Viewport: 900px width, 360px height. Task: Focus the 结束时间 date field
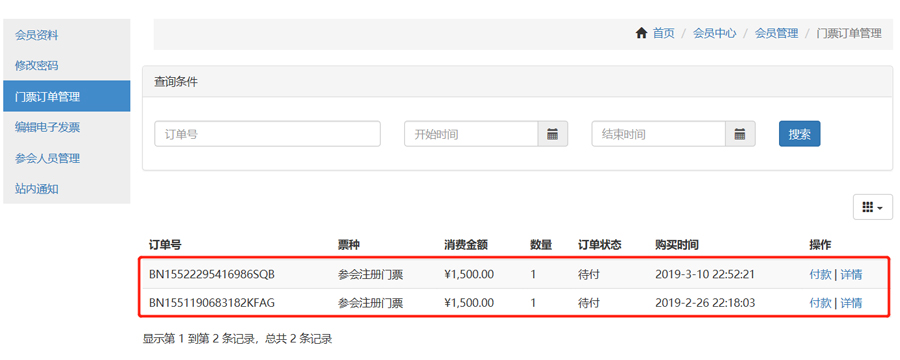click(x=659, y=134)
